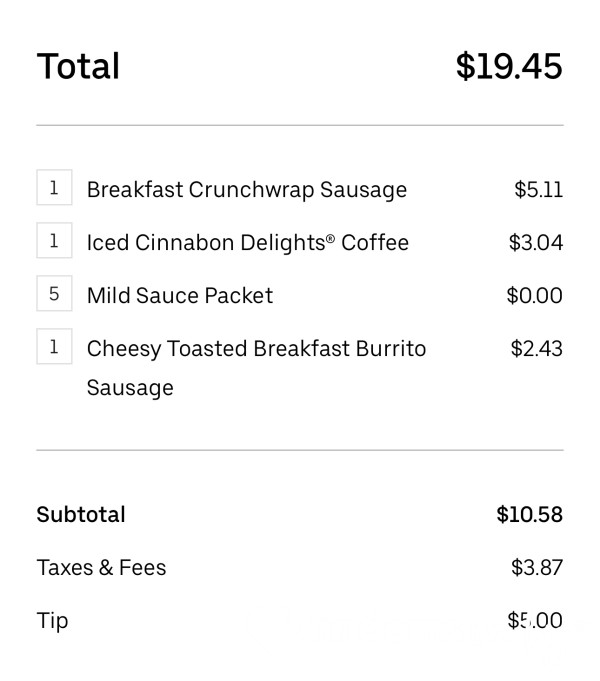Viewport: 600px width, 681px height.
Task: Click the quantity 5 box for Mild Sauce
Action: tap(54, 293)
